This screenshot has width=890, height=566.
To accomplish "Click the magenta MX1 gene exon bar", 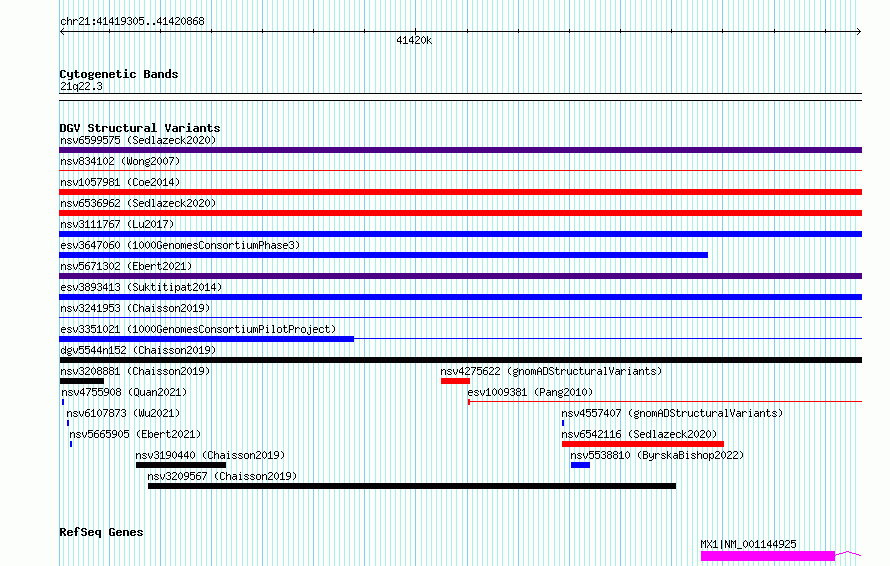I will 768,556.
